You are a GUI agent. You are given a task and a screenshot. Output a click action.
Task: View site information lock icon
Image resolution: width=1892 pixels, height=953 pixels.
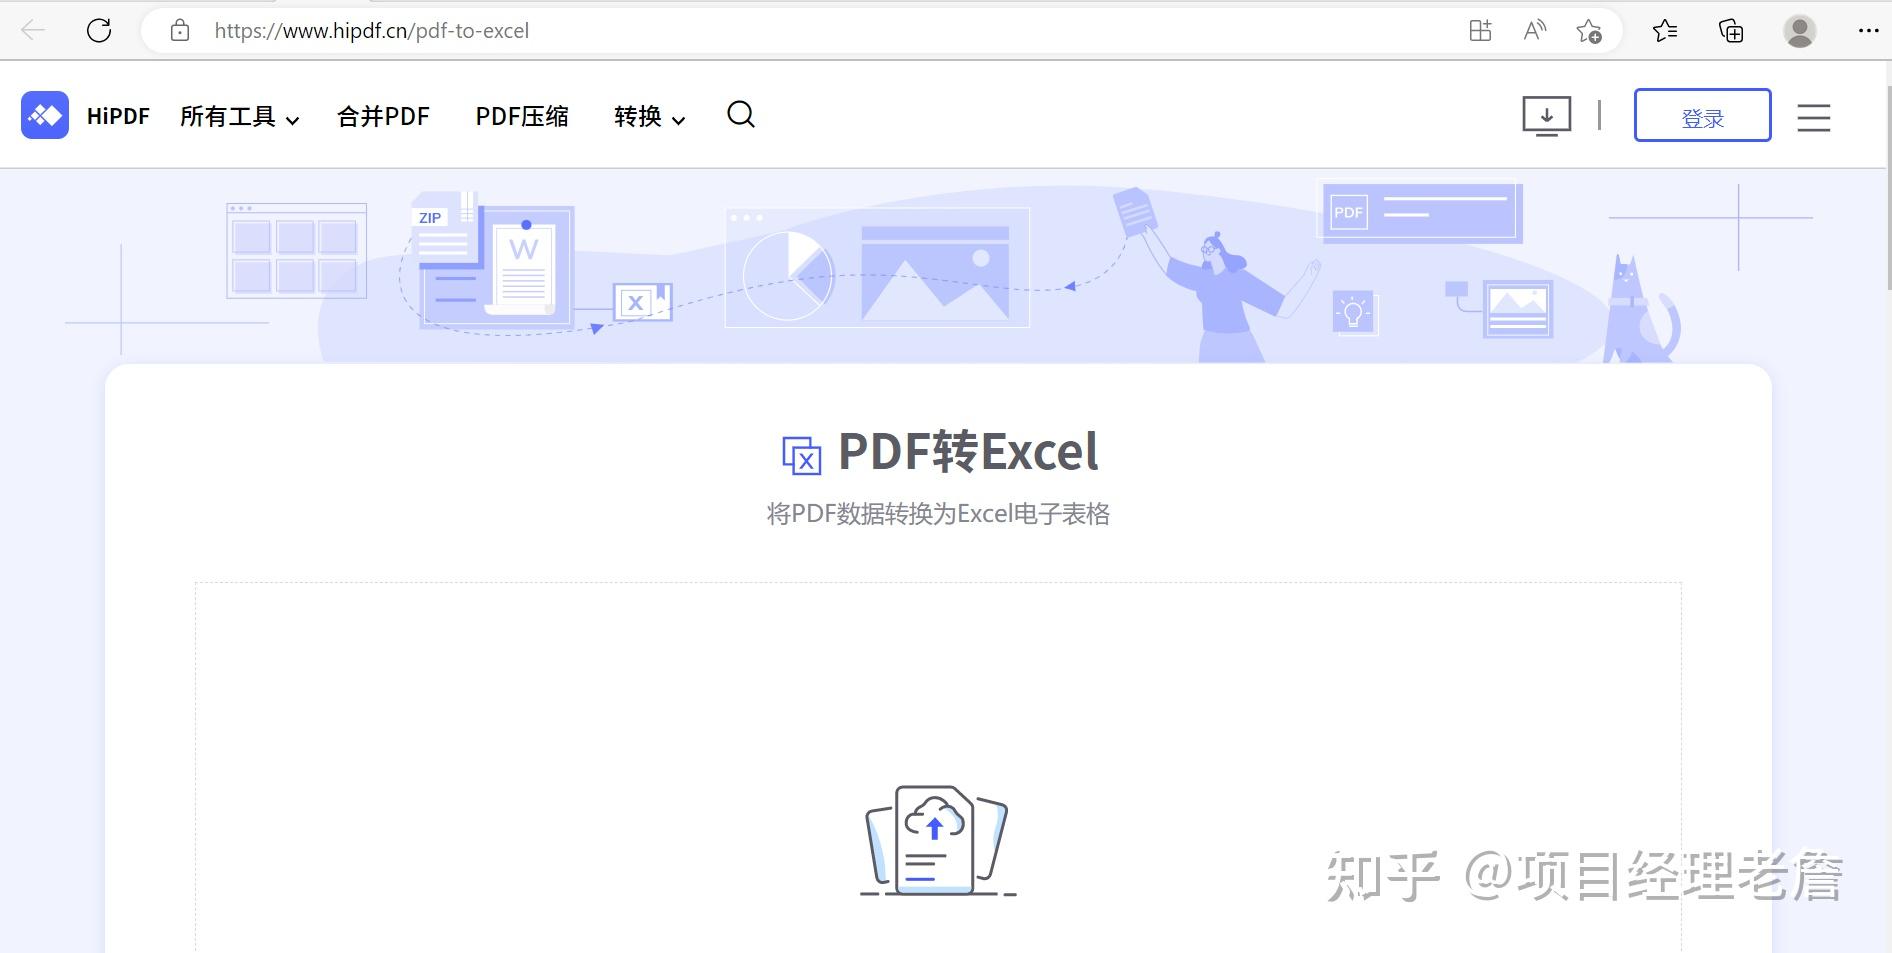180,31
